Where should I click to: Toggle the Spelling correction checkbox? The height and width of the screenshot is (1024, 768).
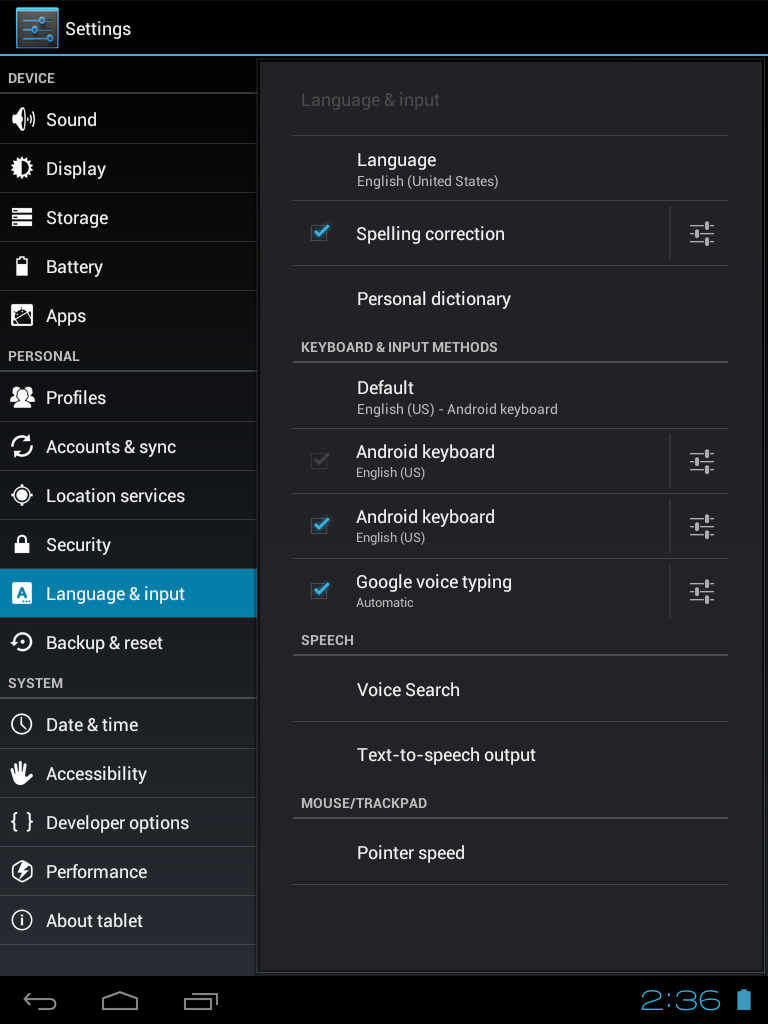[x=320, y=233]
